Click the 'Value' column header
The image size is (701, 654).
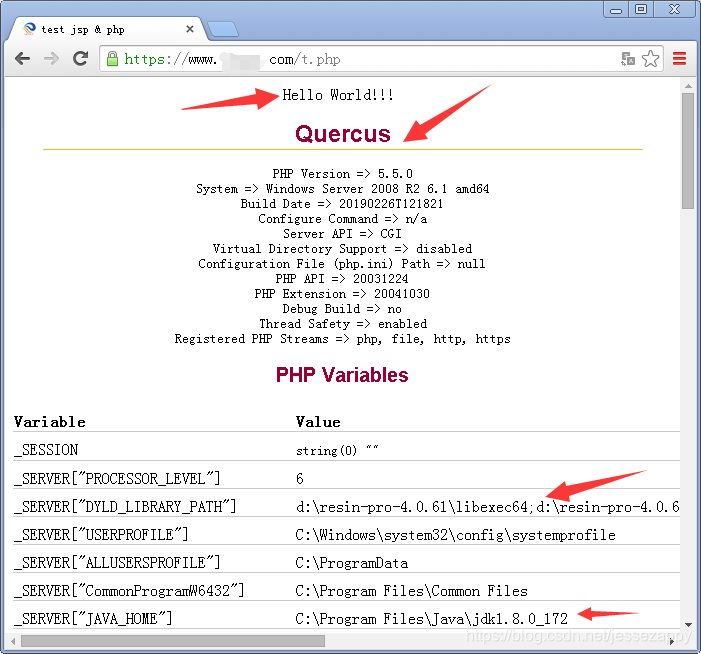point(318,422)
